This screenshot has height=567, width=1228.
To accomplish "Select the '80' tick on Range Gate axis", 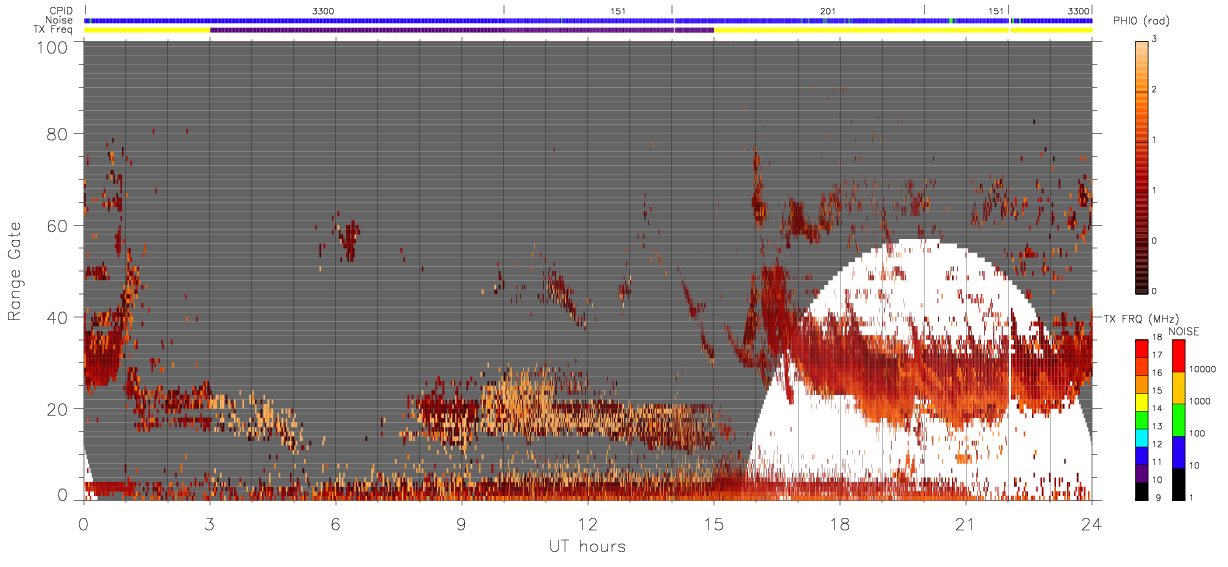I will click(x=58, y=133).
